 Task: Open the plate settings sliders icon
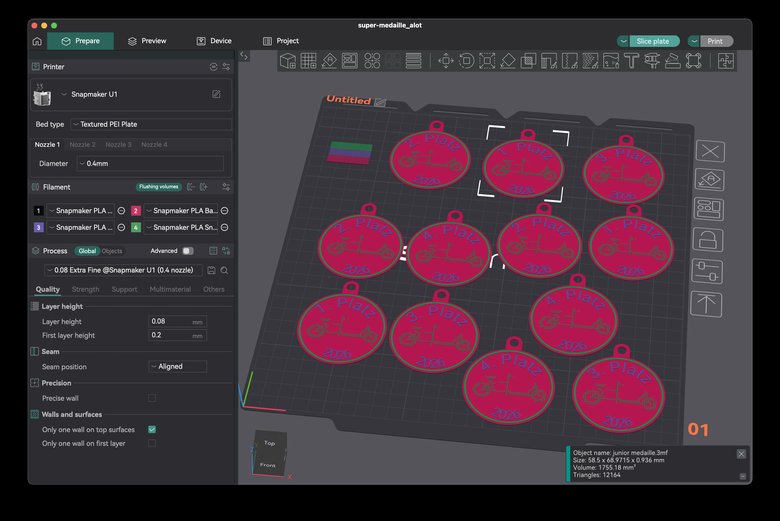[707, 272]
